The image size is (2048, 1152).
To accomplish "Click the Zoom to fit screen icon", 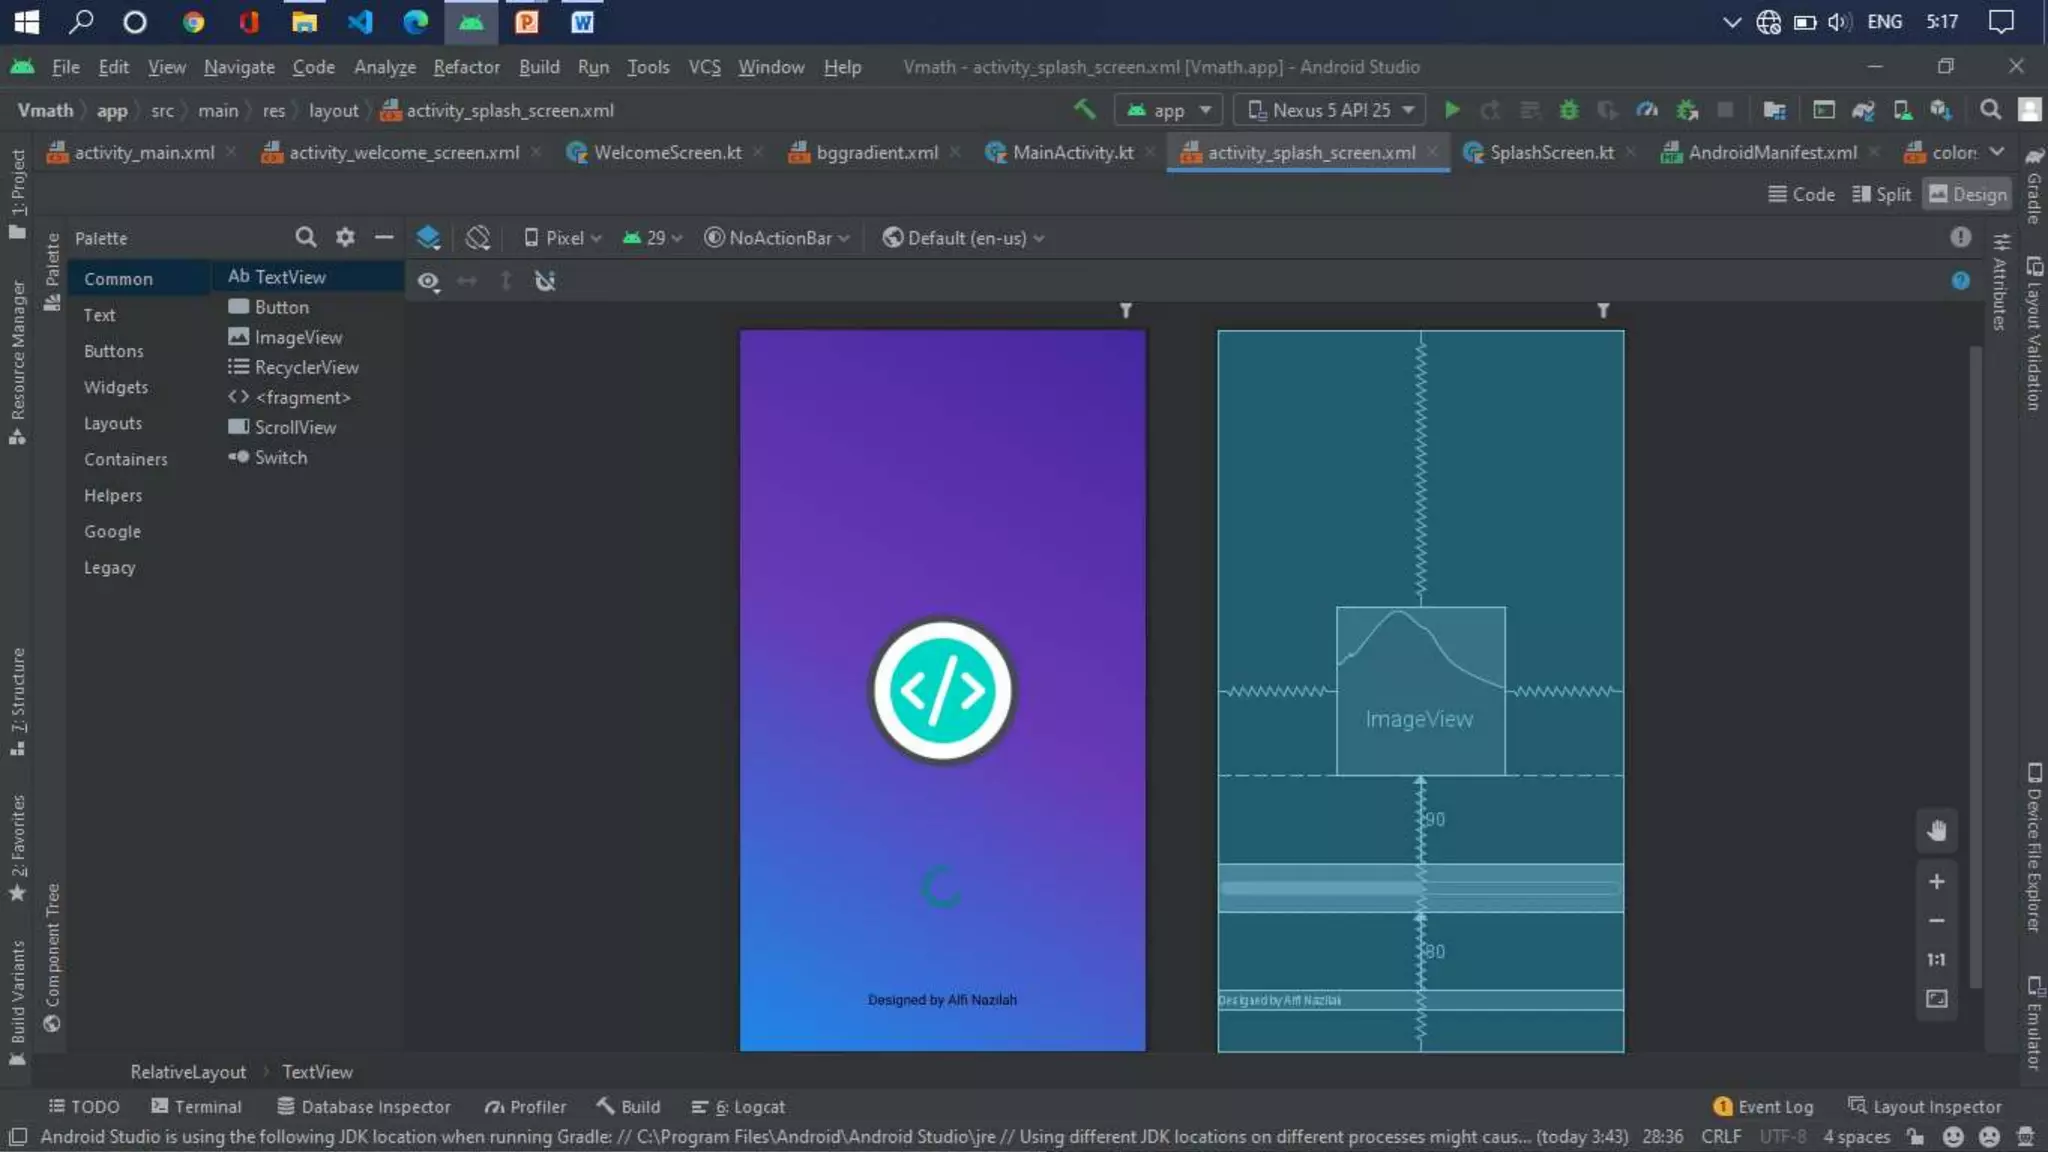I will coord(1936,999).
